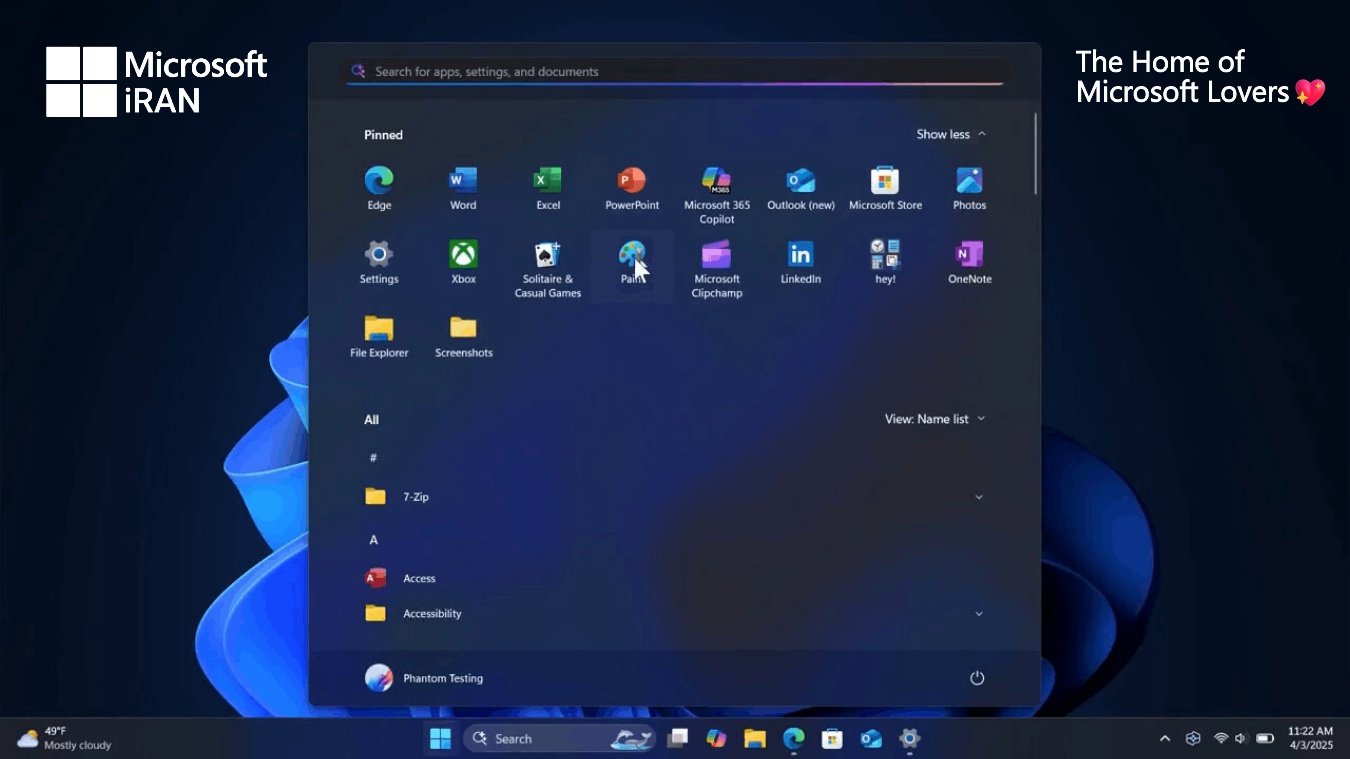The height and width of the screenshot is (759, 1350).
Task: Expand the Accessibility folder chevron
Action: 979,614
